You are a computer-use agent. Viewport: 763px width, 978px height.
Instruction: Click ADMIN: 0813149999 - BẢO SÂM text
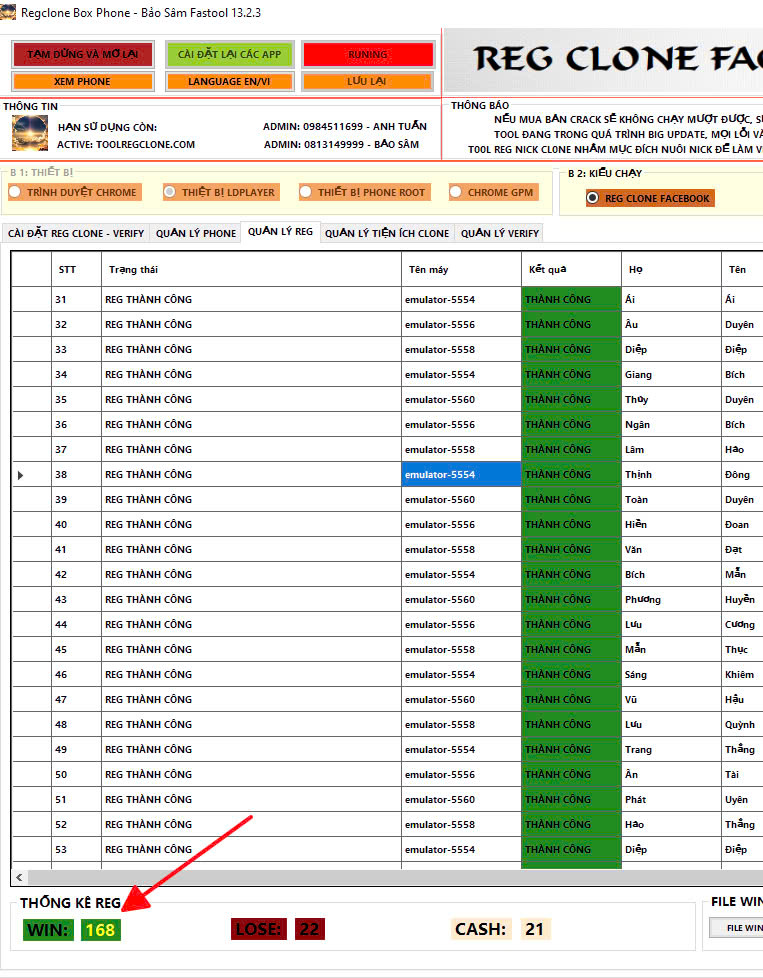coord(341,144)
